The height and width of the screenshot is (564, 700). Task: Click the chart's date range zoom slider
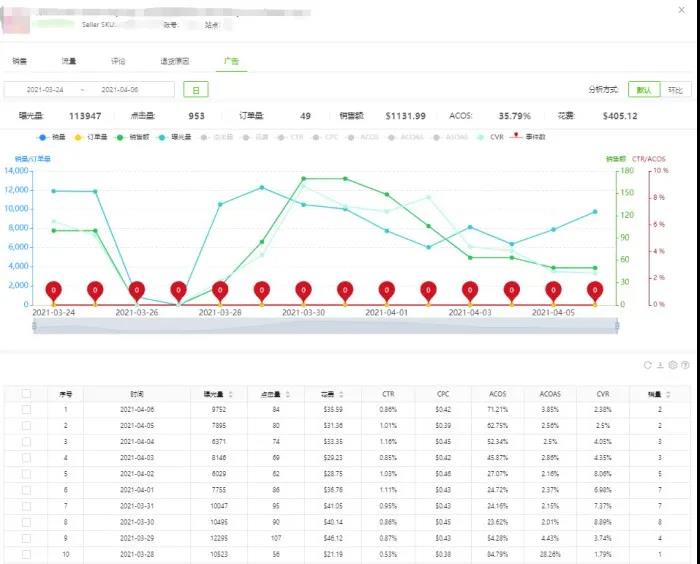click(x=325, y=327)
